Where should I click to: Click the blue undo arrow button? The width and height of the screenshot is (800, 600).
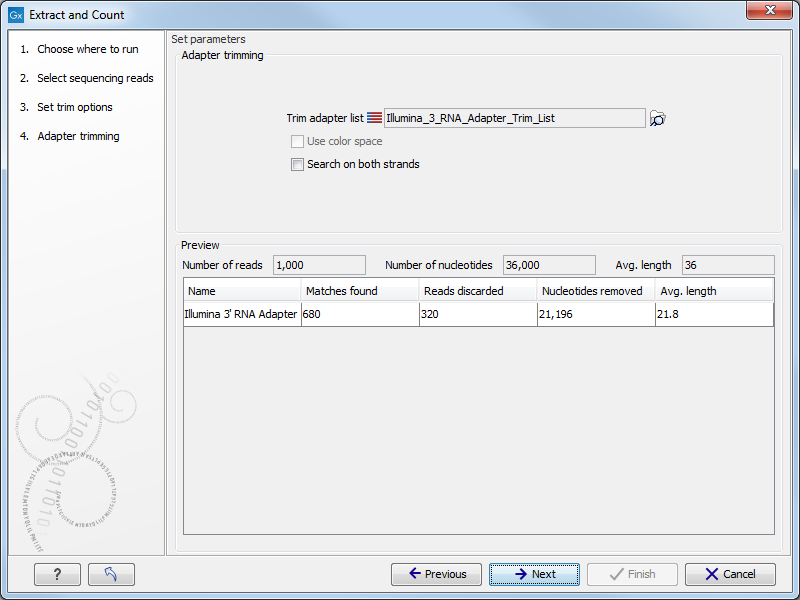click(x=110, y=574)
